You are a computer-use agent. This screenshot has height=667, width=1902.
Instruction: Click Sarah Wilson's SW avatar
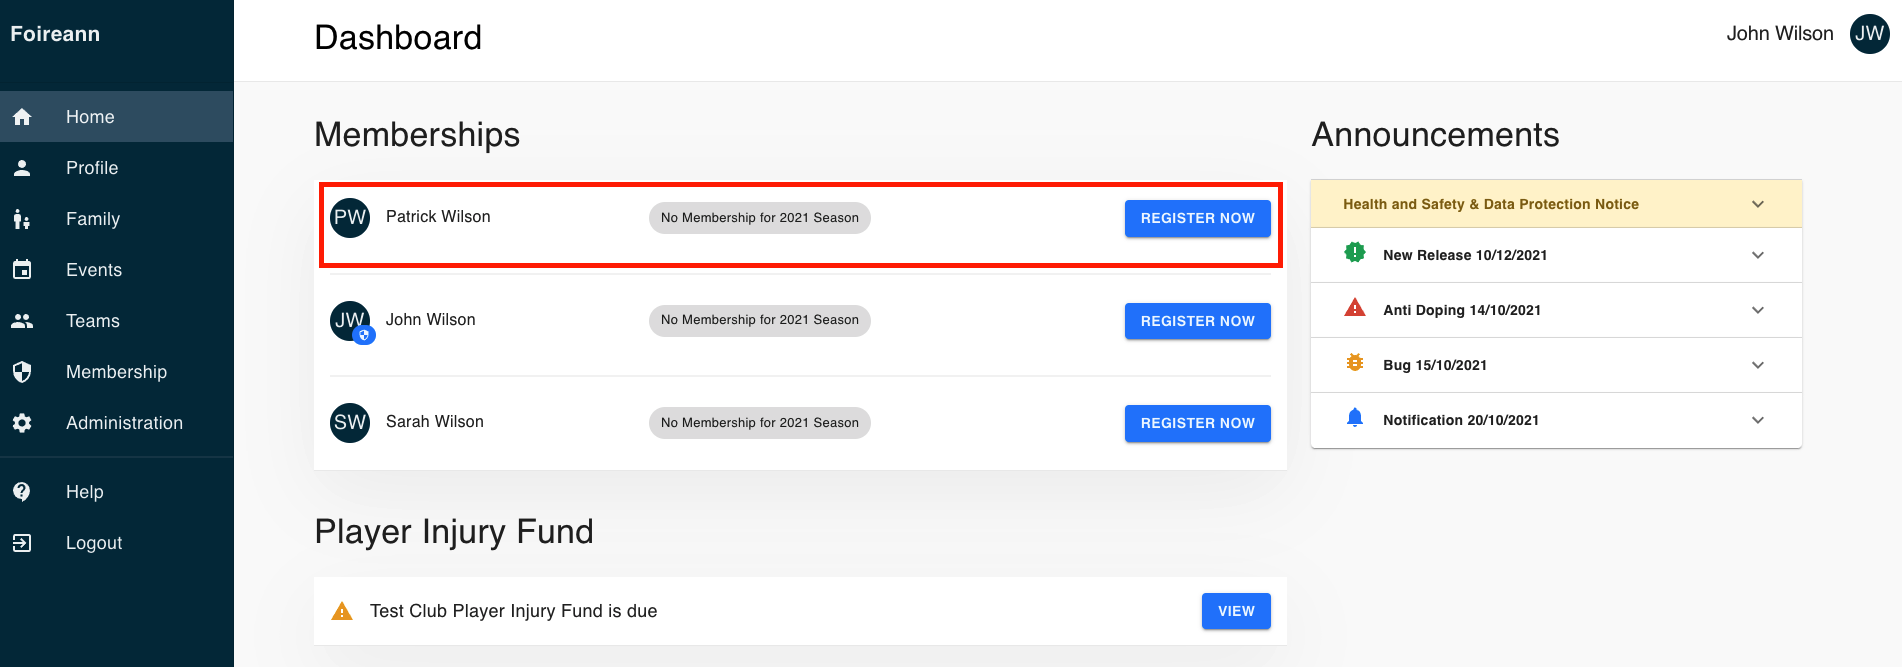coord(350,422)
